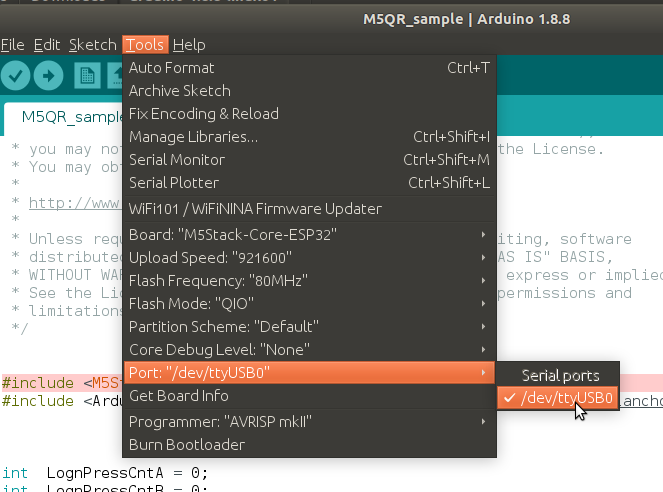Open Serial Plotter

(x=309, y=183)
